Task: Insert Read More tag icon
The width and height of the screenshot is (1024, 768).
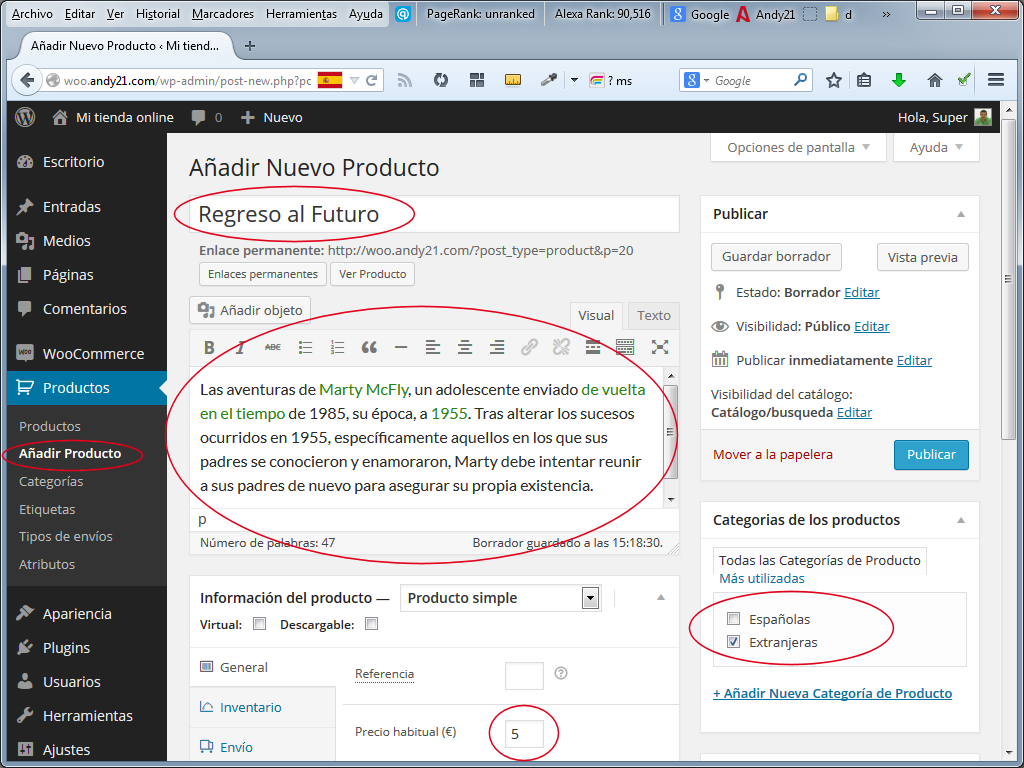Action: pos(592,347)
